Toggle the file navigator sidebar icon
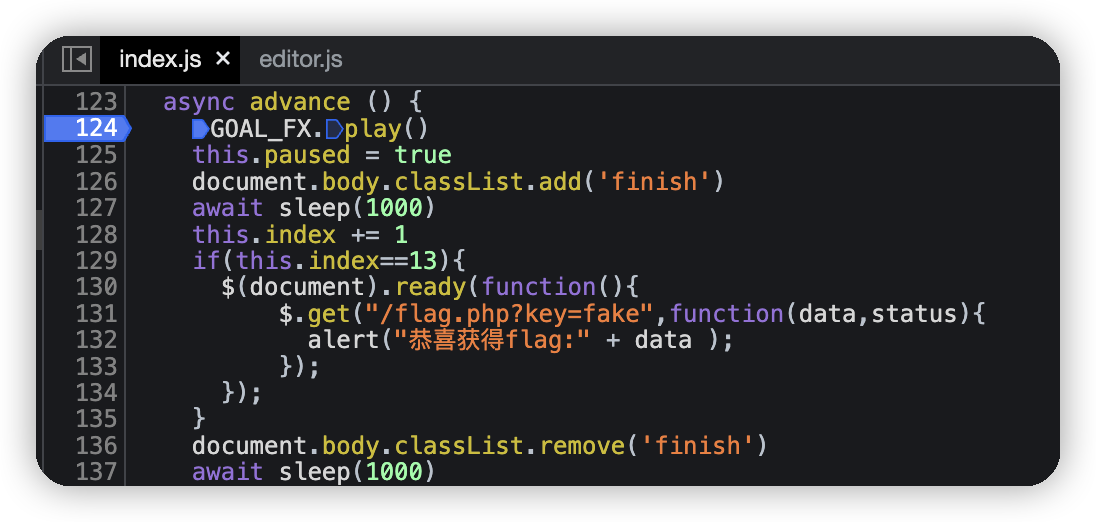1096x522 pixels. [77, 59]
